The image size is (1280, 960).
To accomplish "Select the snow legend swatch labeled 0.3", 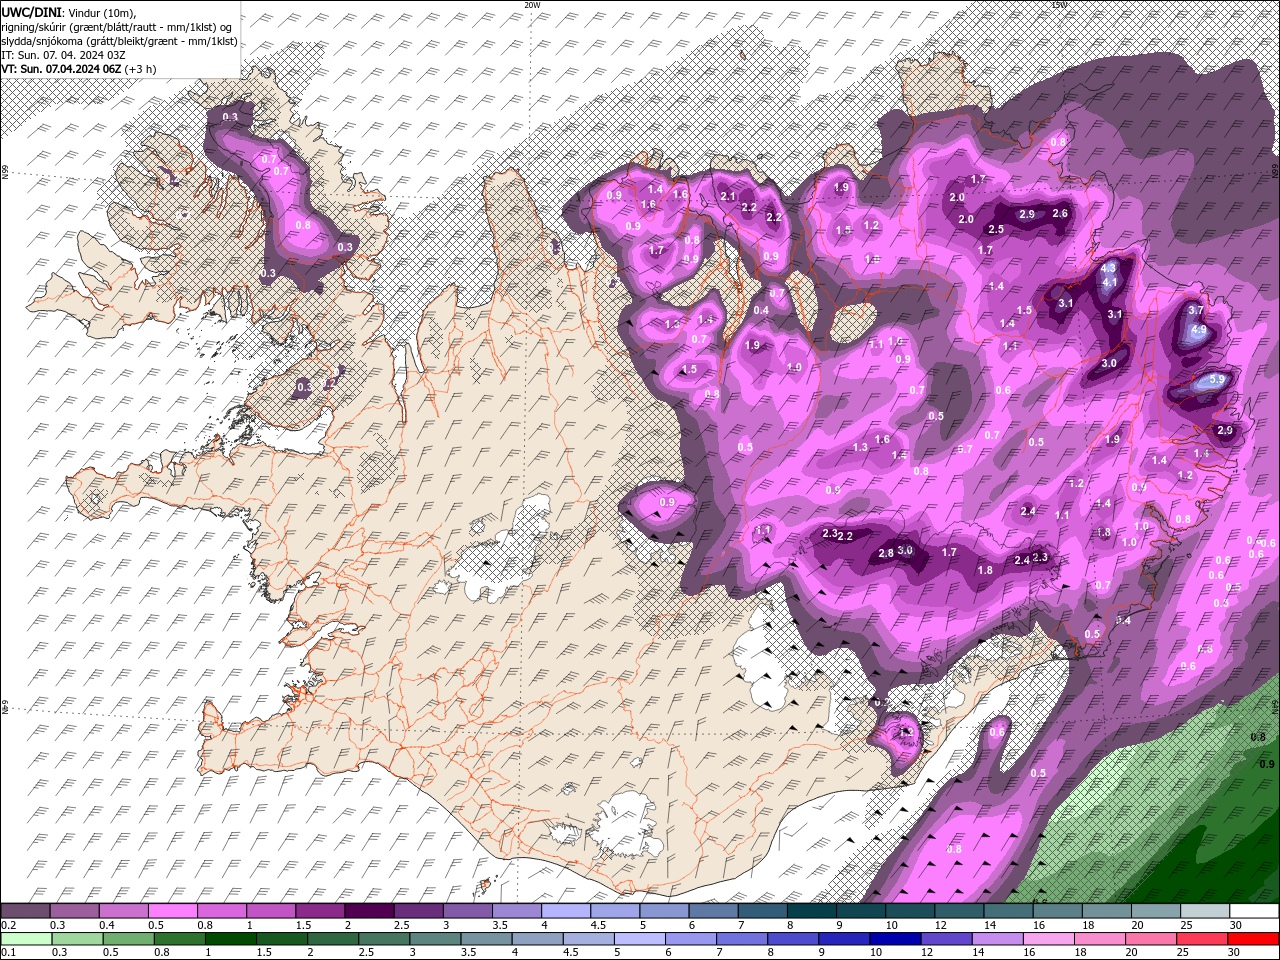I will (74, 911).
